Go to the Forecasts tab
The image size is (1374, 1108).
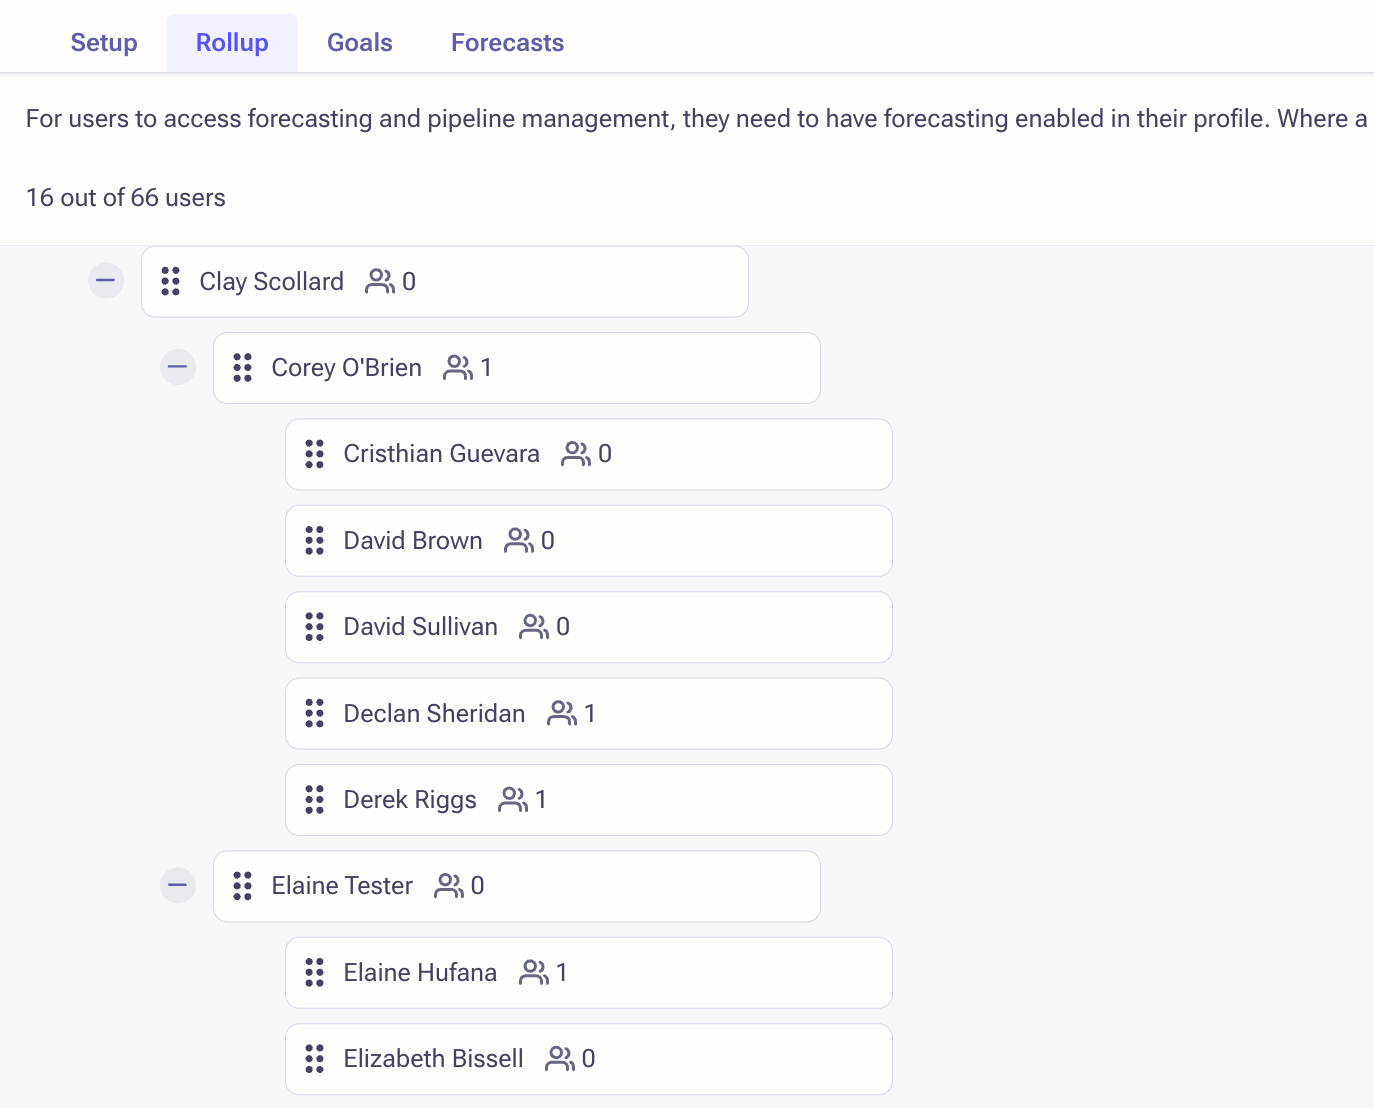[508, 43]
